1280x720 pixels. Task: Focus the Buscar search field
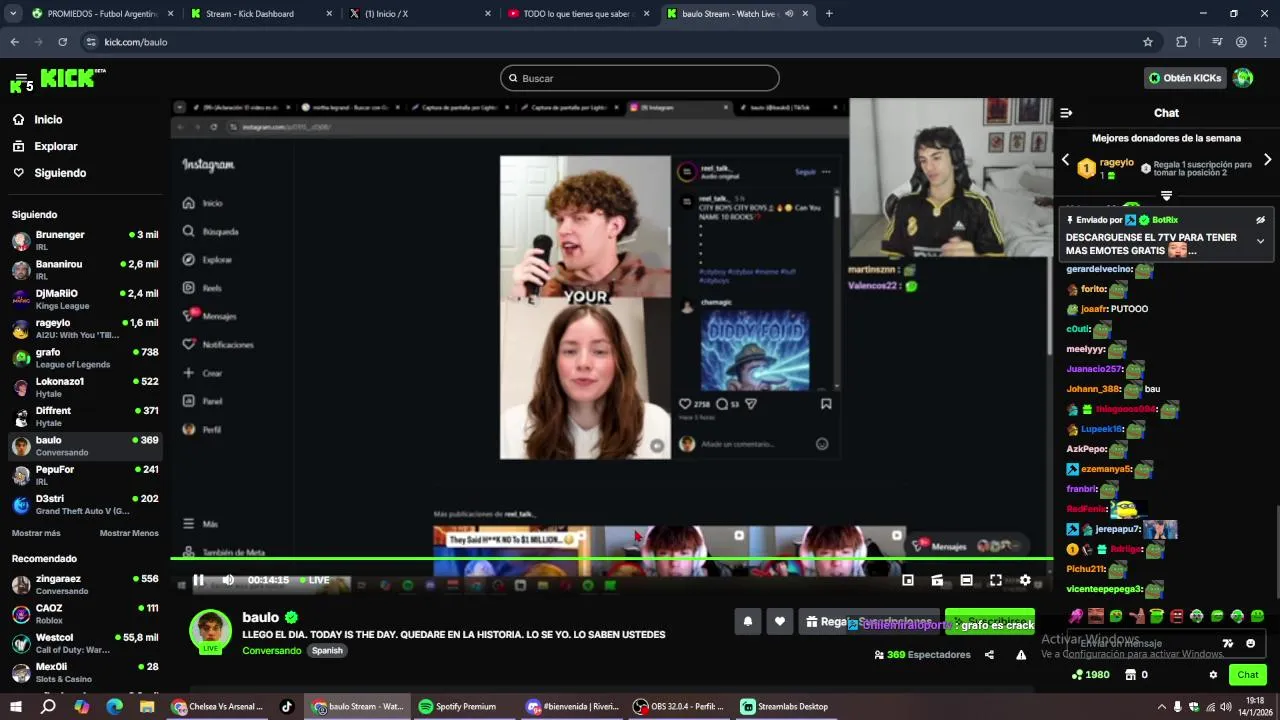point(640,78)
